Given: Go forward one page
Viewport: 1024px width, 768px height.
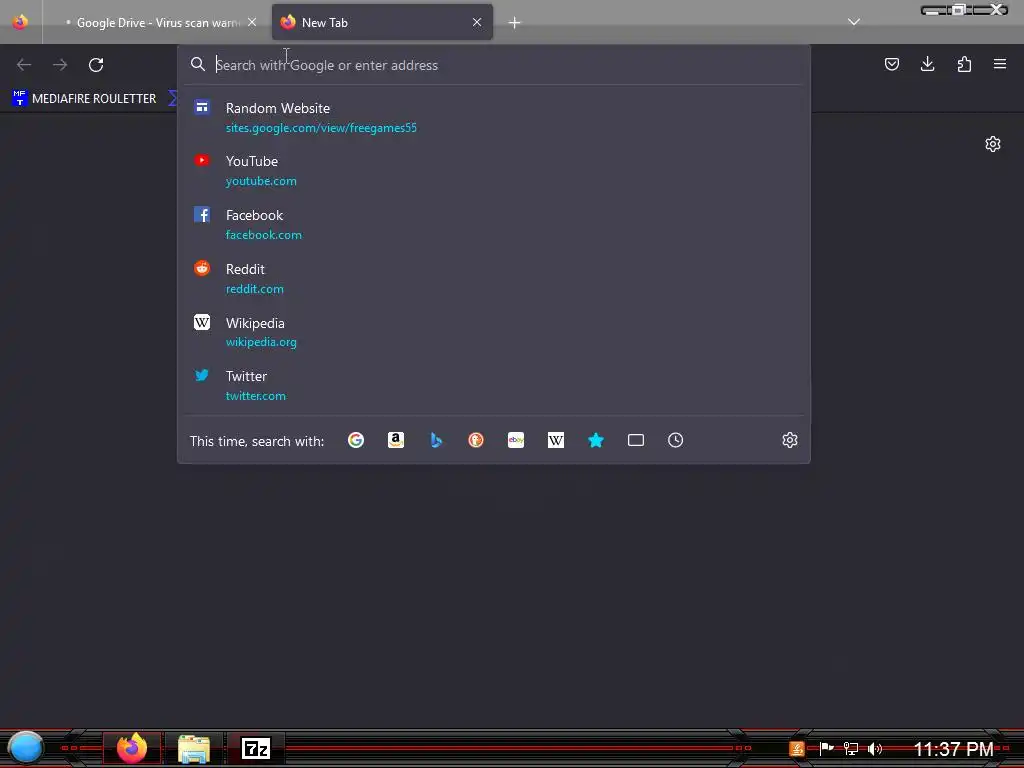Looking at the screenshot, I should point(60,65).
